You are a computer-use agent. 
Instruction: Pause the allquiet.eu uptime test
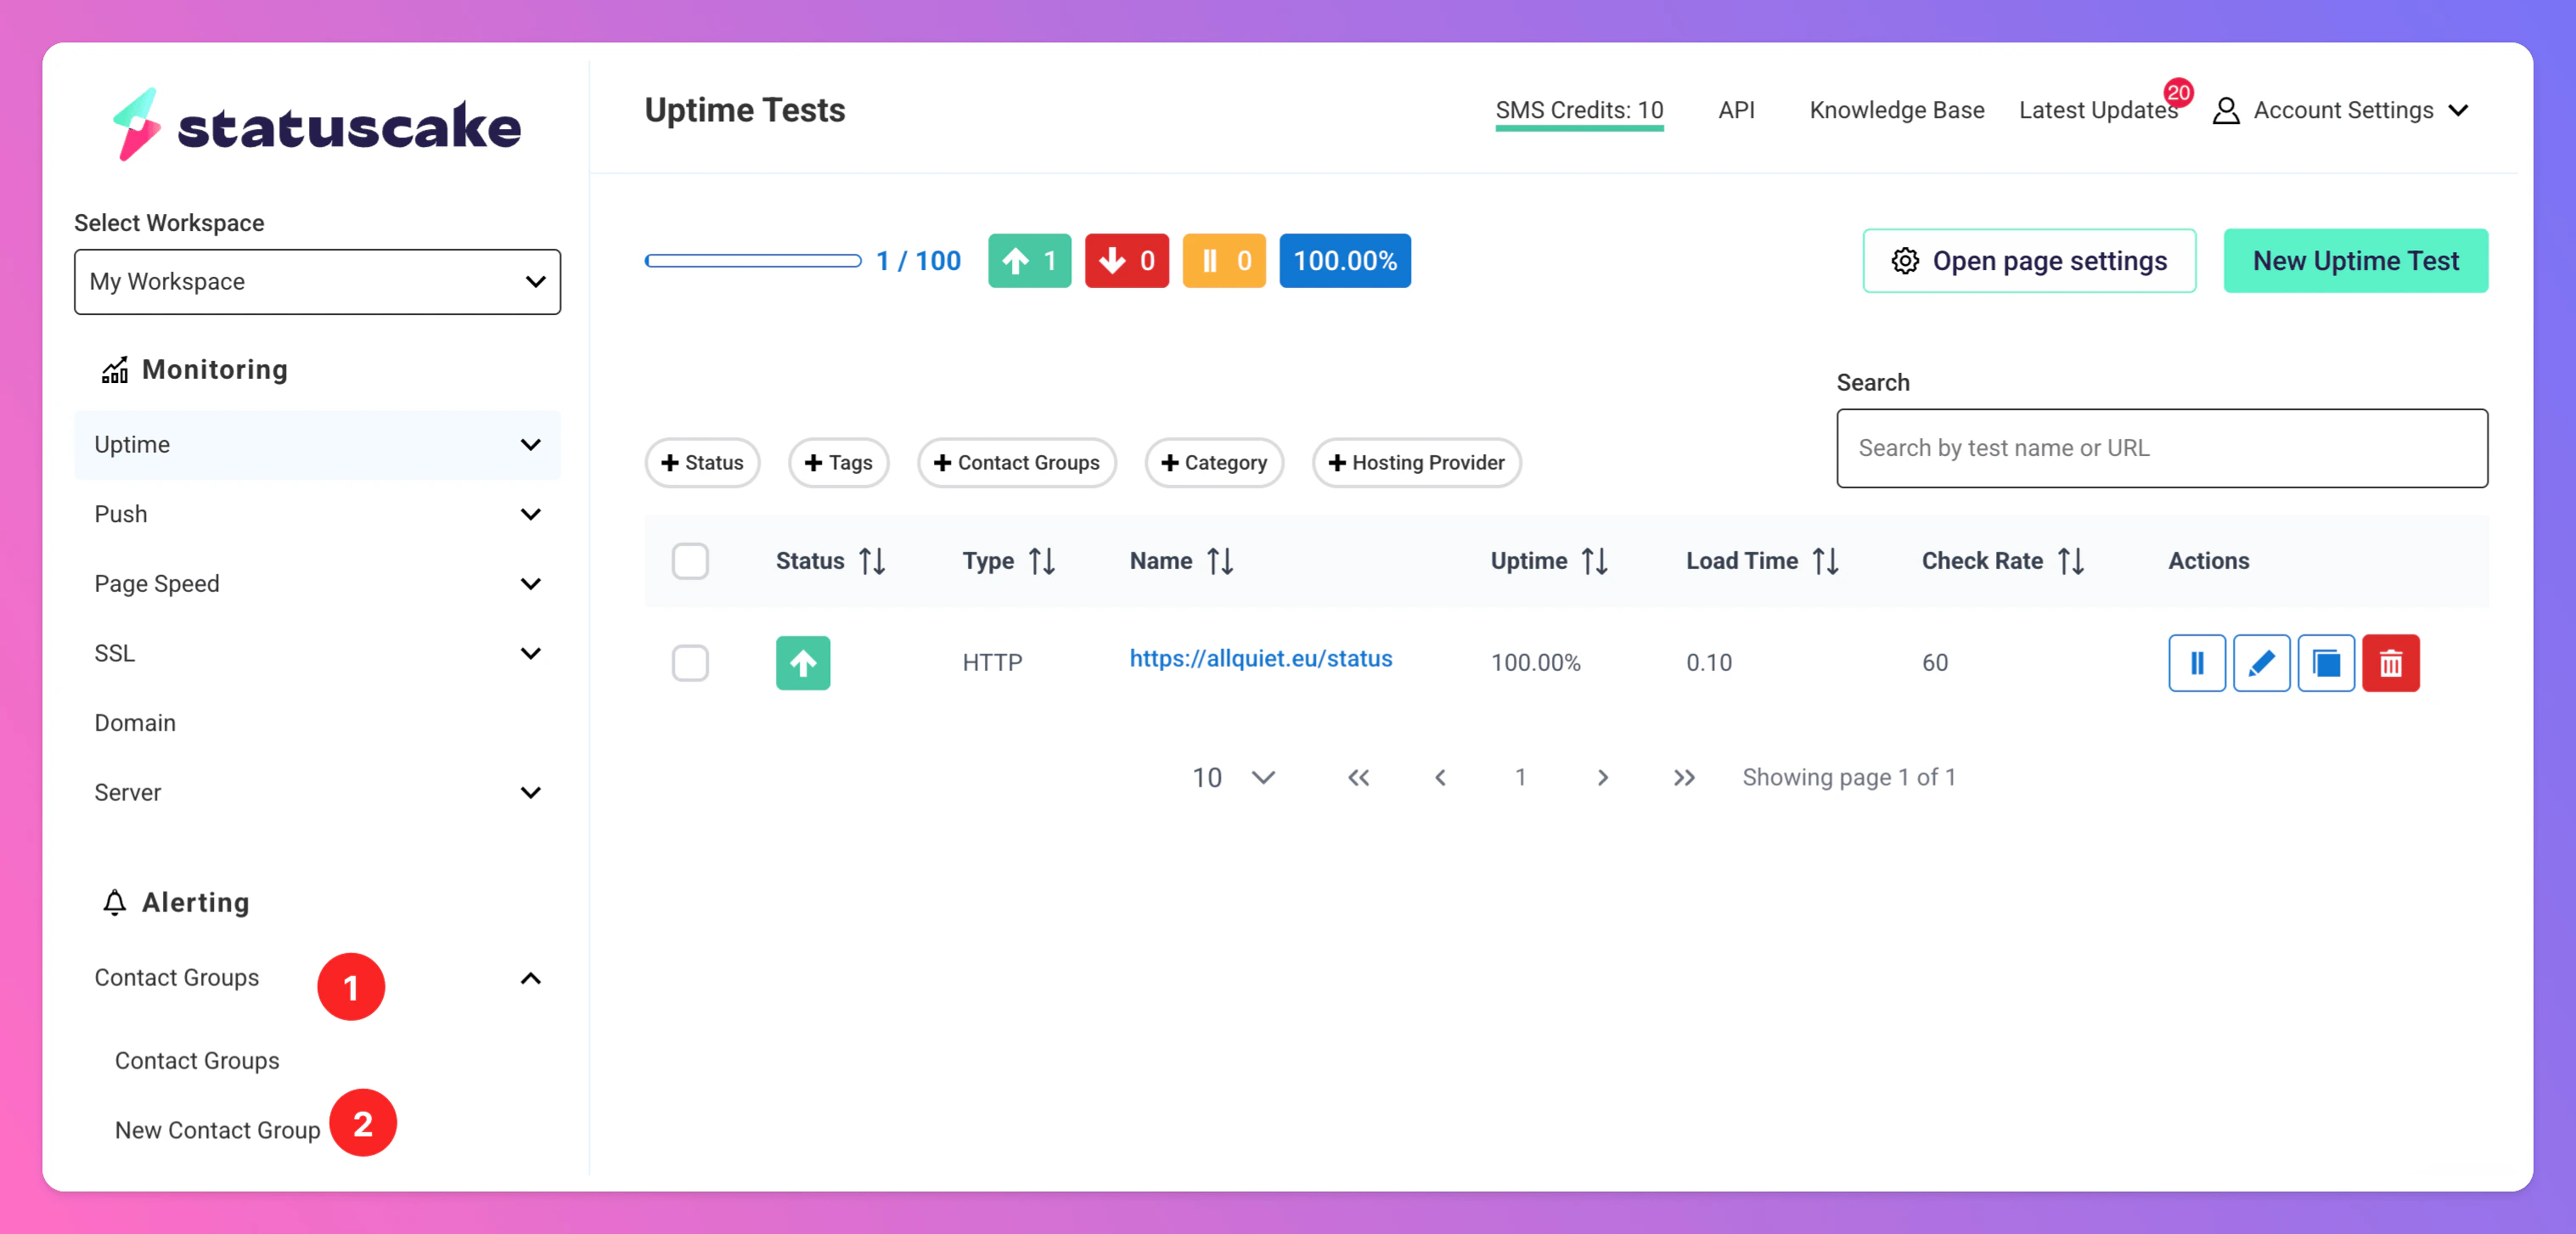tap(2196, 662)
